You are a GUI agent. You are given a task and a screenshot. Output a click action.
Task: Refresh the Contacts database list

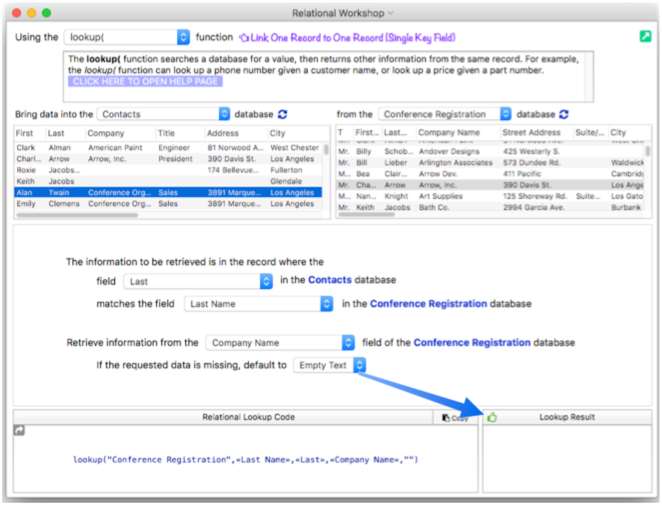(x=282, y=115)
